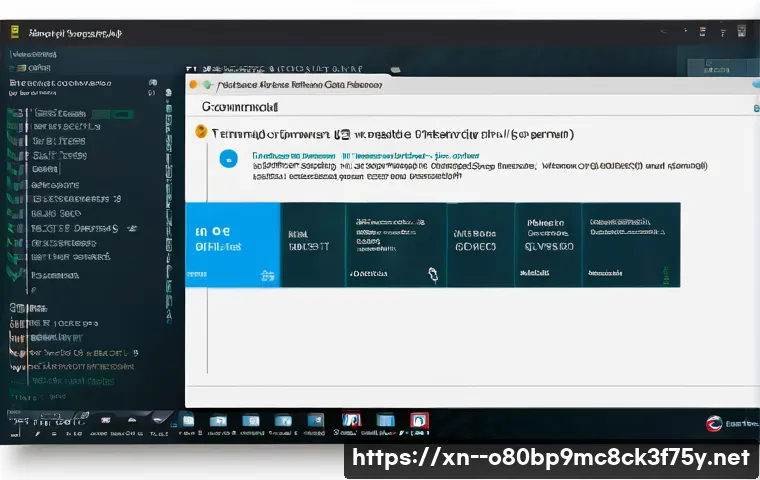Click the red-bordered icon at the taskbar's right end
The height and width of the screenshot is (480, 760).
(420, 421)
